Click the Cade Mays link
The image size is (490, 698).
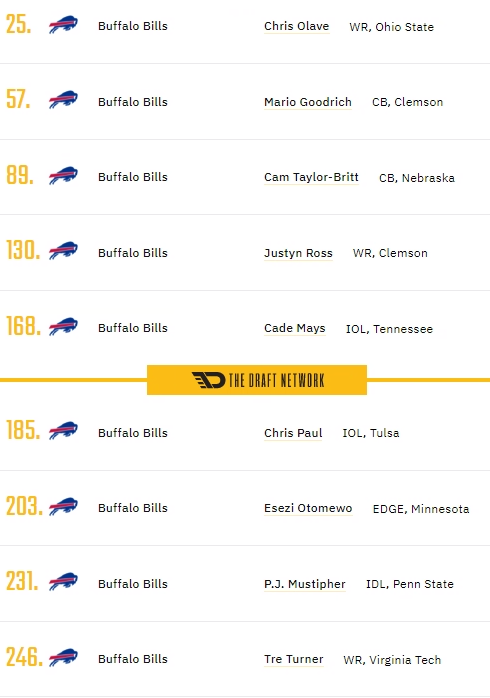tap(295, 328)
